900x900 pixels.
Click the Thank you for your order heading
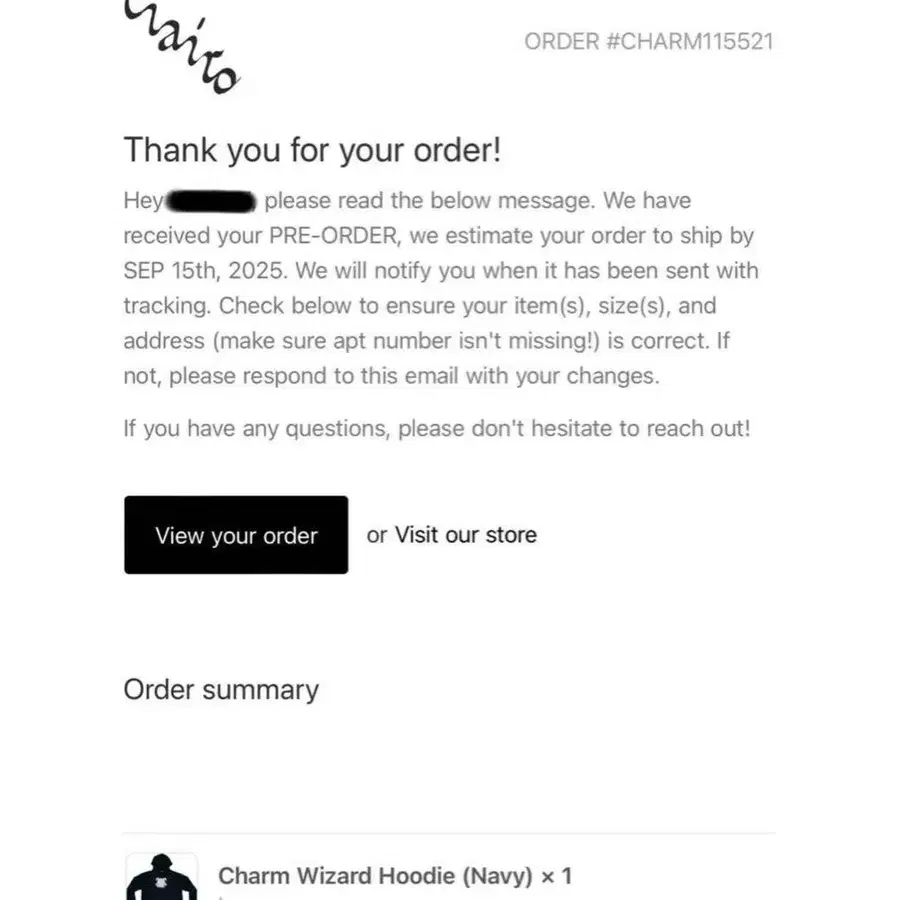(x=312, y=150)
